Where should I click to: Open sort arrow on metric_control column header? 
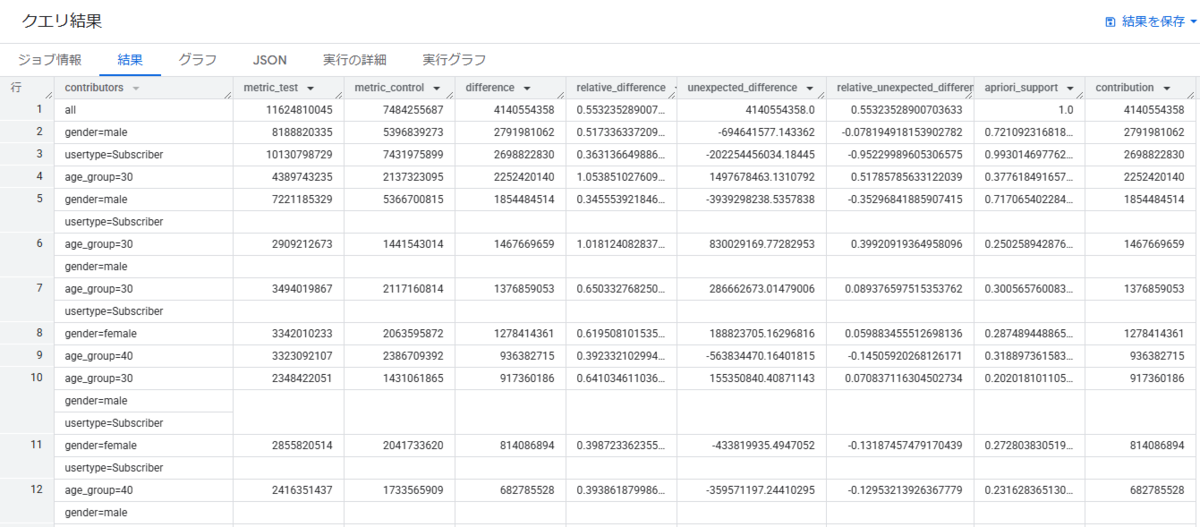point(434,88)
